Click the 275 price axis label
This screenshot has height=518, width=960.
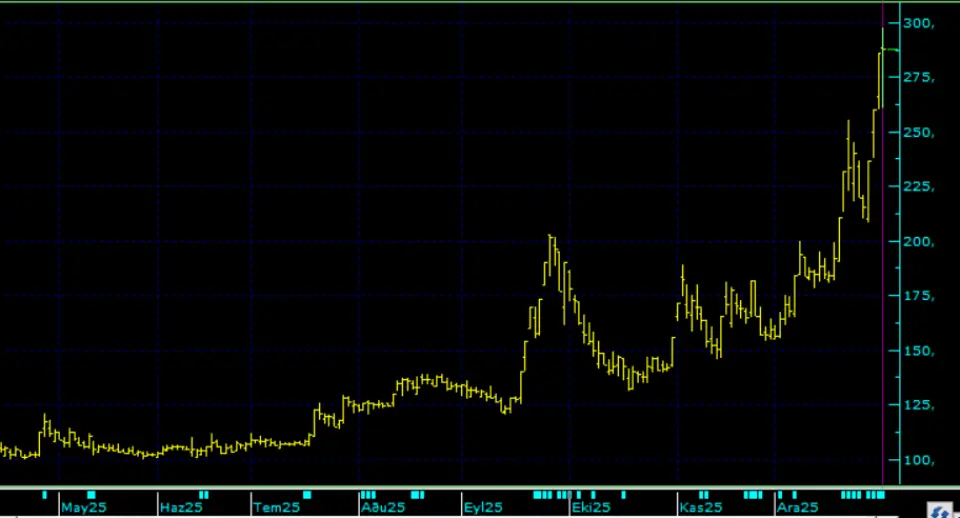pyautogui.click(x=918, y=78)
